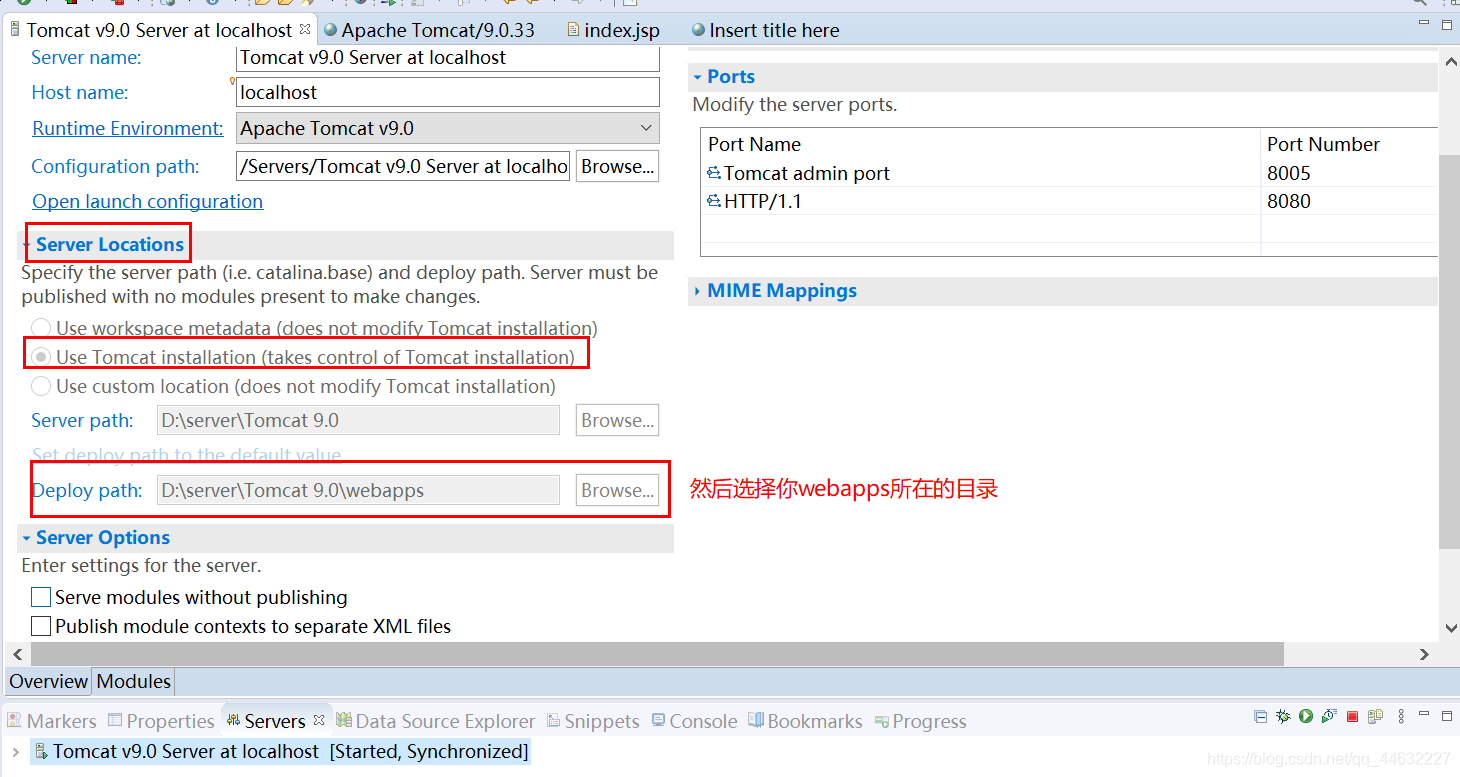The height and width of the screenshot is (777, 1460).
Task: Collapse the Server Locations section
Action: click(x=26, y=245)
